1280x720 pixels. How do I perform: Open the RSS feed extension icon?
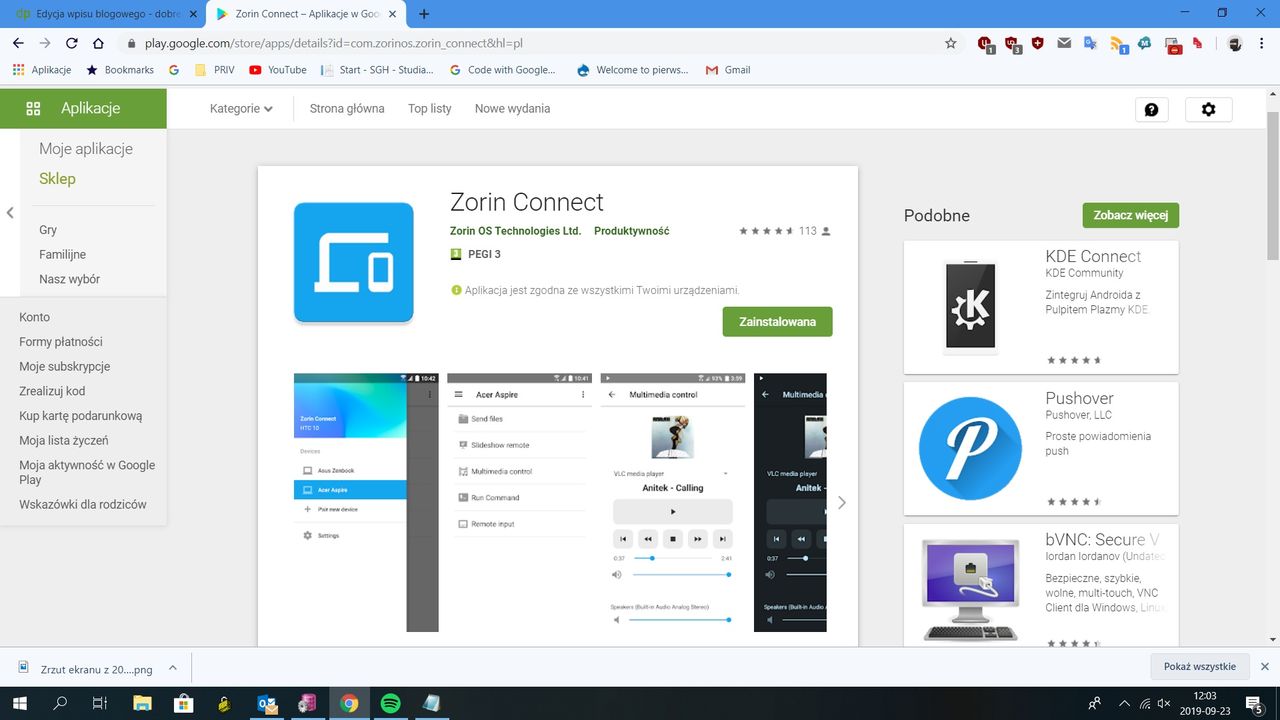1119,44
